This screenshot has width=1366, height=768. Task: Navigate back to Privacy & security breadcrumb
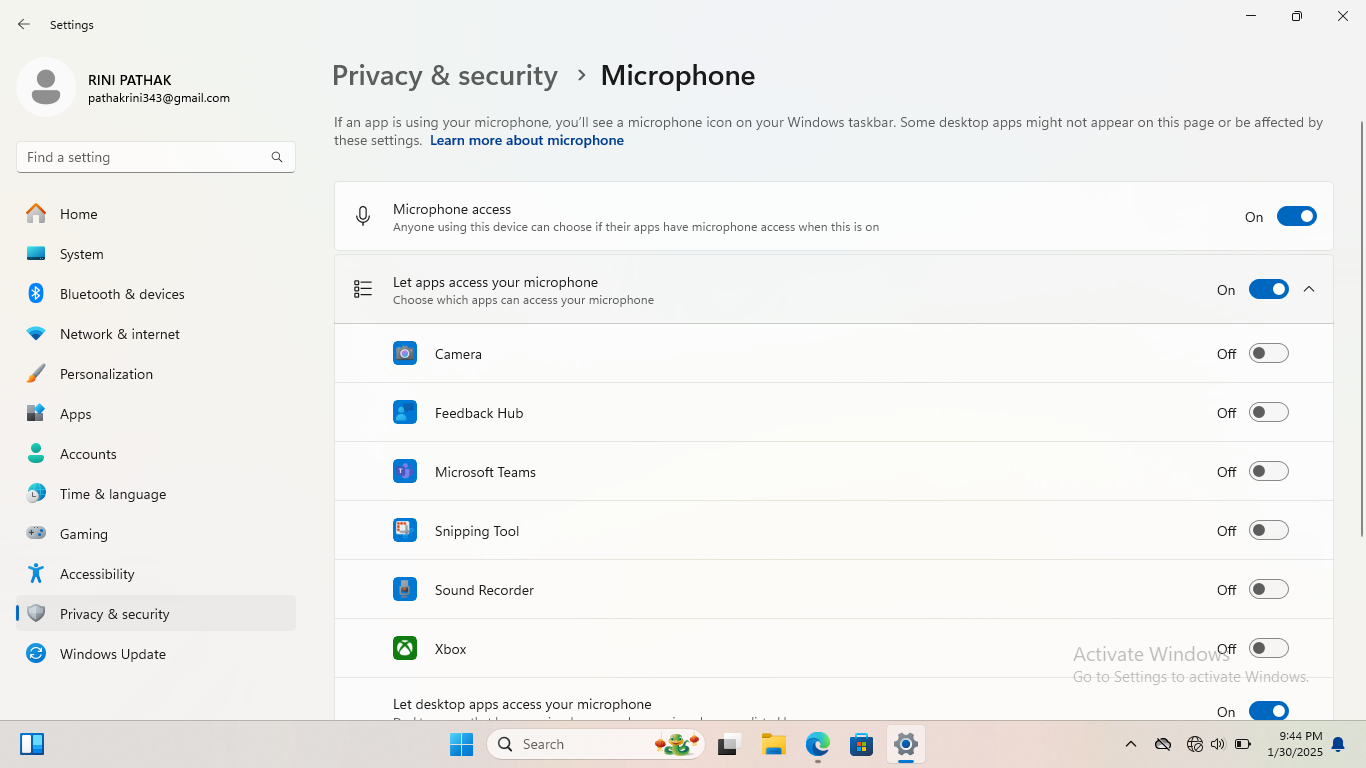tap(444, 76)
